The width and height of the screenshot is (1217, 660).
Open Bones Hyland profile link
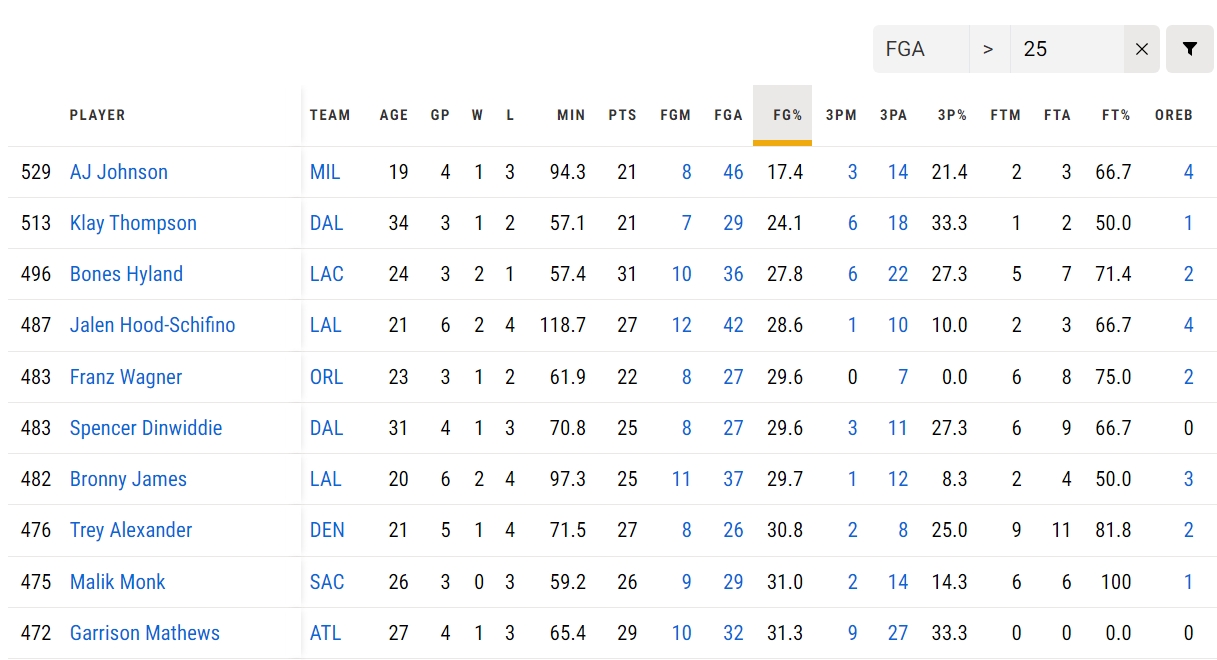126,274
